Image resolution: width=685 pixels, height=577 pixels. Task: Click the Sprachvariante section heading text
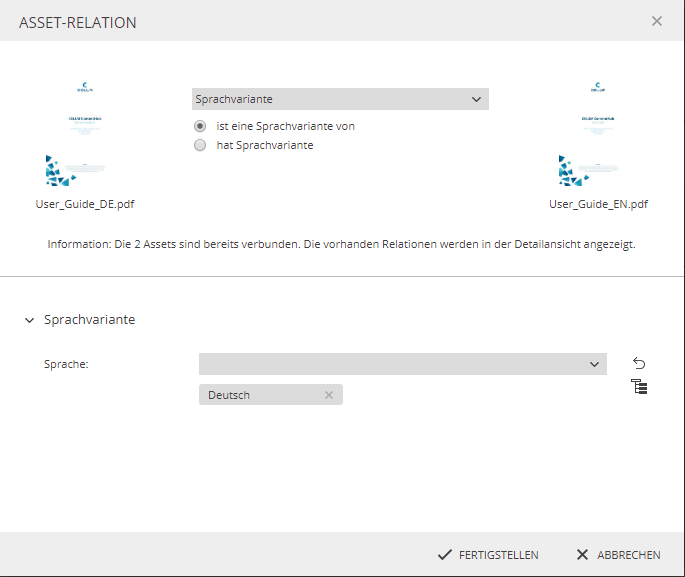coord(89,320)
